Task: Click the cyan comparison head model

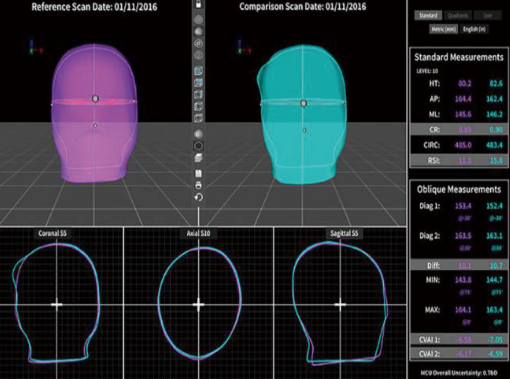Action: click(x=302, y=115)
